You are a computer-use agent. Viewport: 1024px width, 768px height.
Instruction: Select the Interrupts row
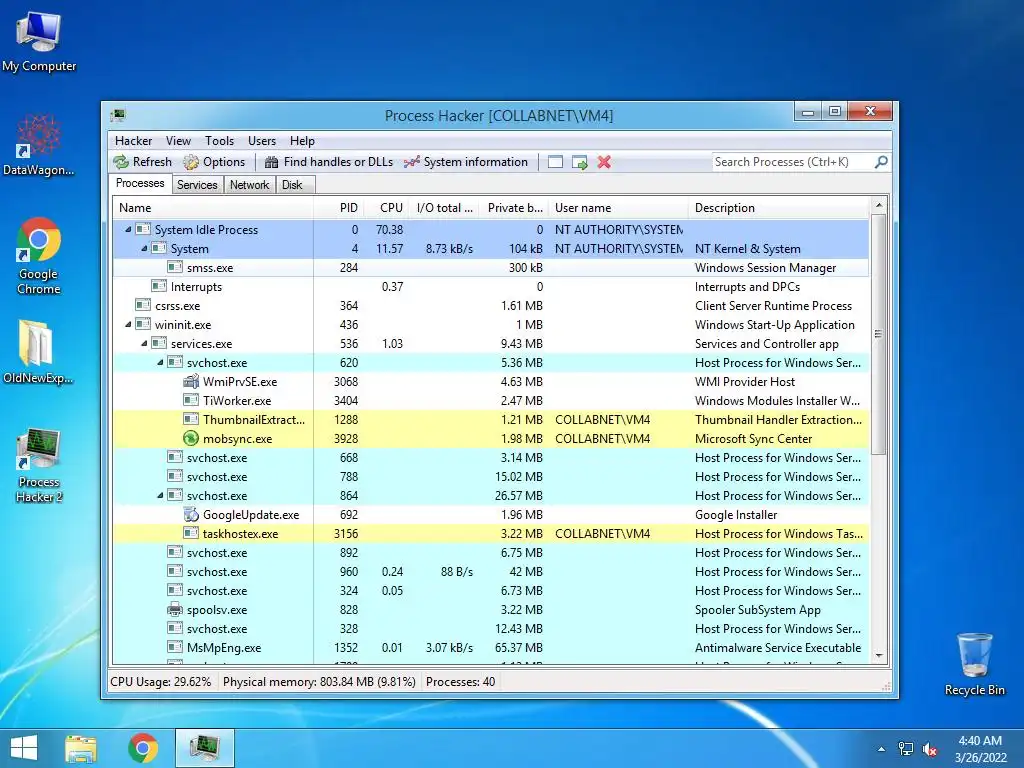pyautogui.click(x=491, y=287)
